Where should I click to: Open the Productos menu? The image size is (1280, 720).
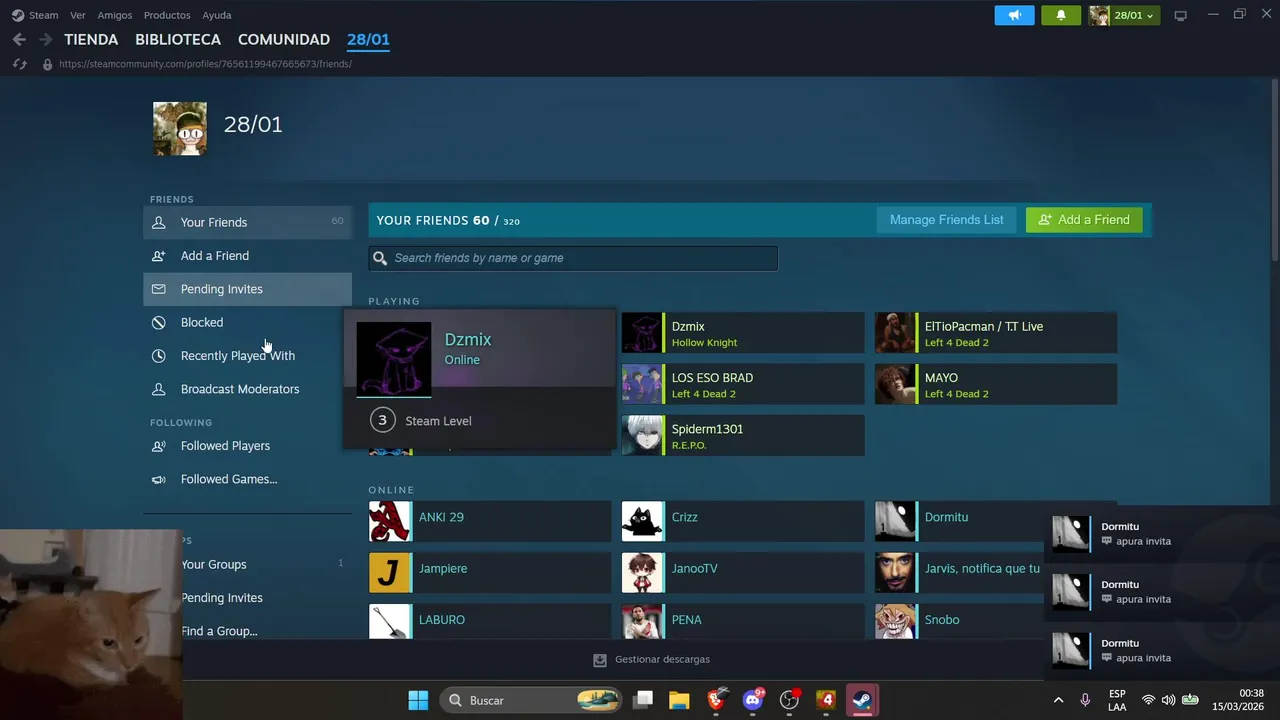click(x=167, y=15)
